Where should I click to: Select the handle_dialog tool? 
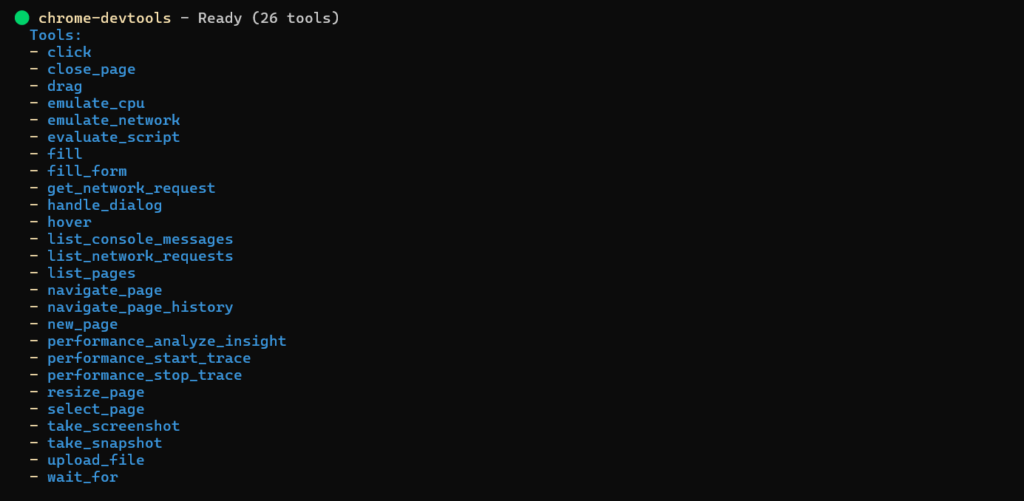tap(104, 205)
